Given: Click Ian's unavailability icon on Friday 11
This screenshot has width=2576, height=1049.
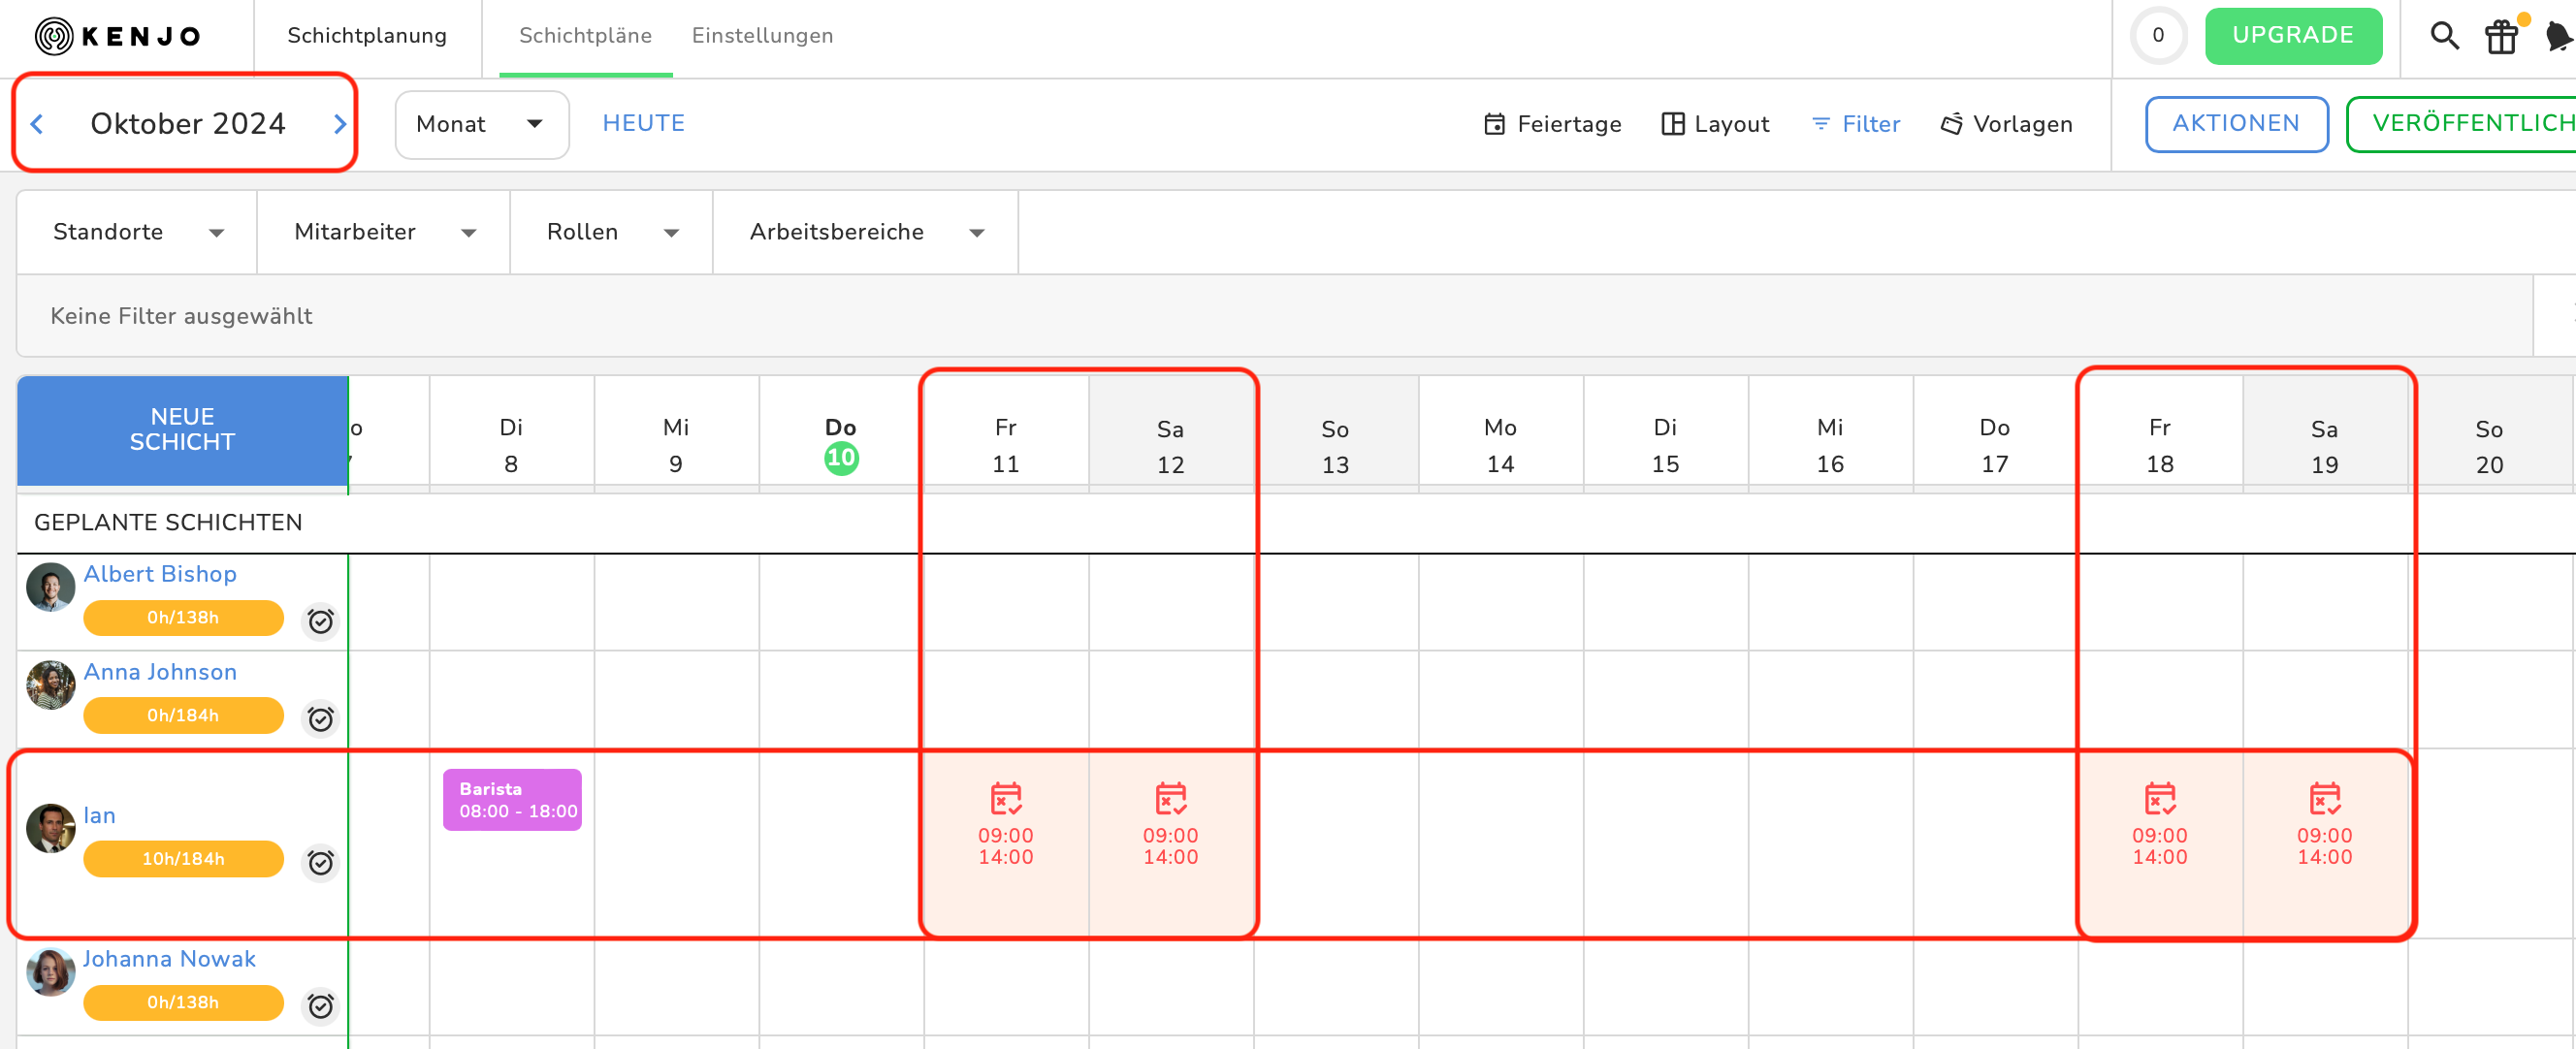Looking at the screenshot, I should click(1005, 799).
